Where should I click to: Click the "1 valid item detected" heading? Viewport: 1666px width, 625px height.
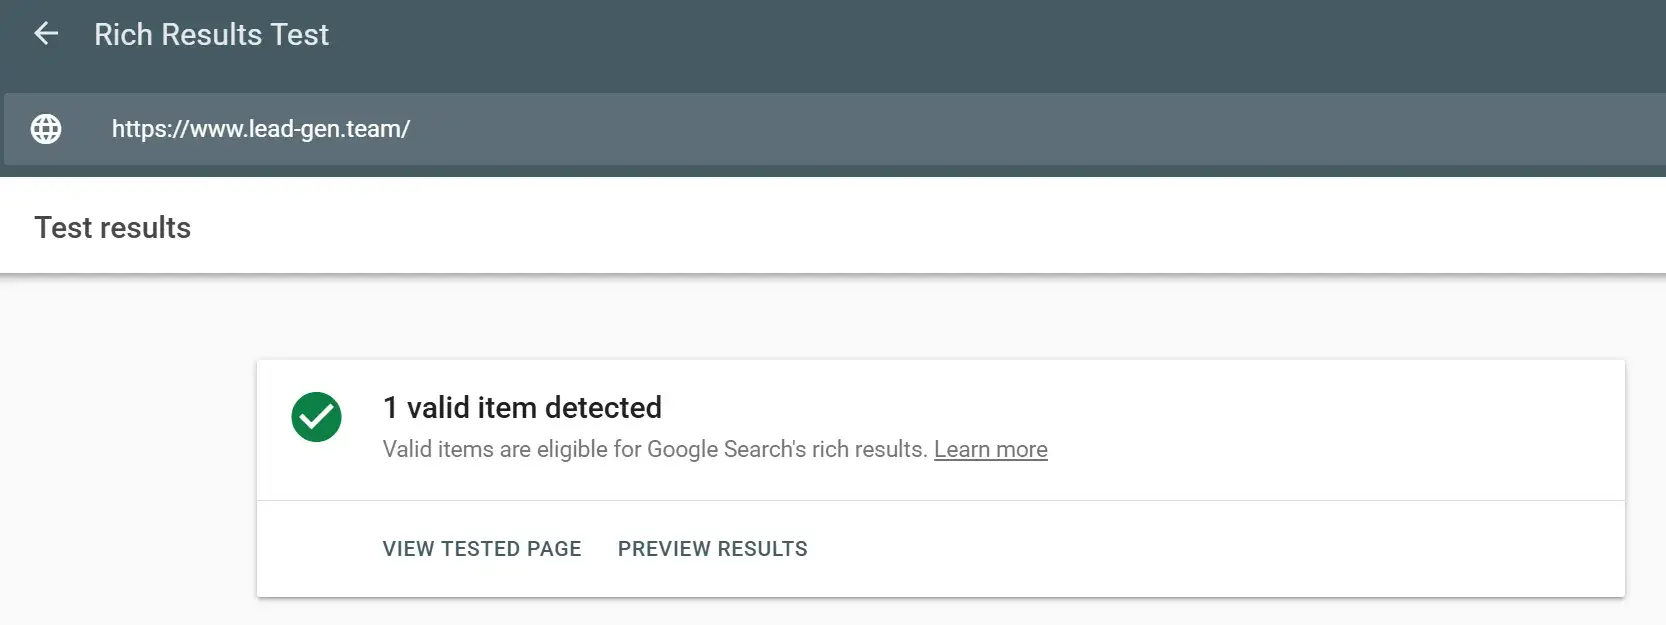[522, 408]
